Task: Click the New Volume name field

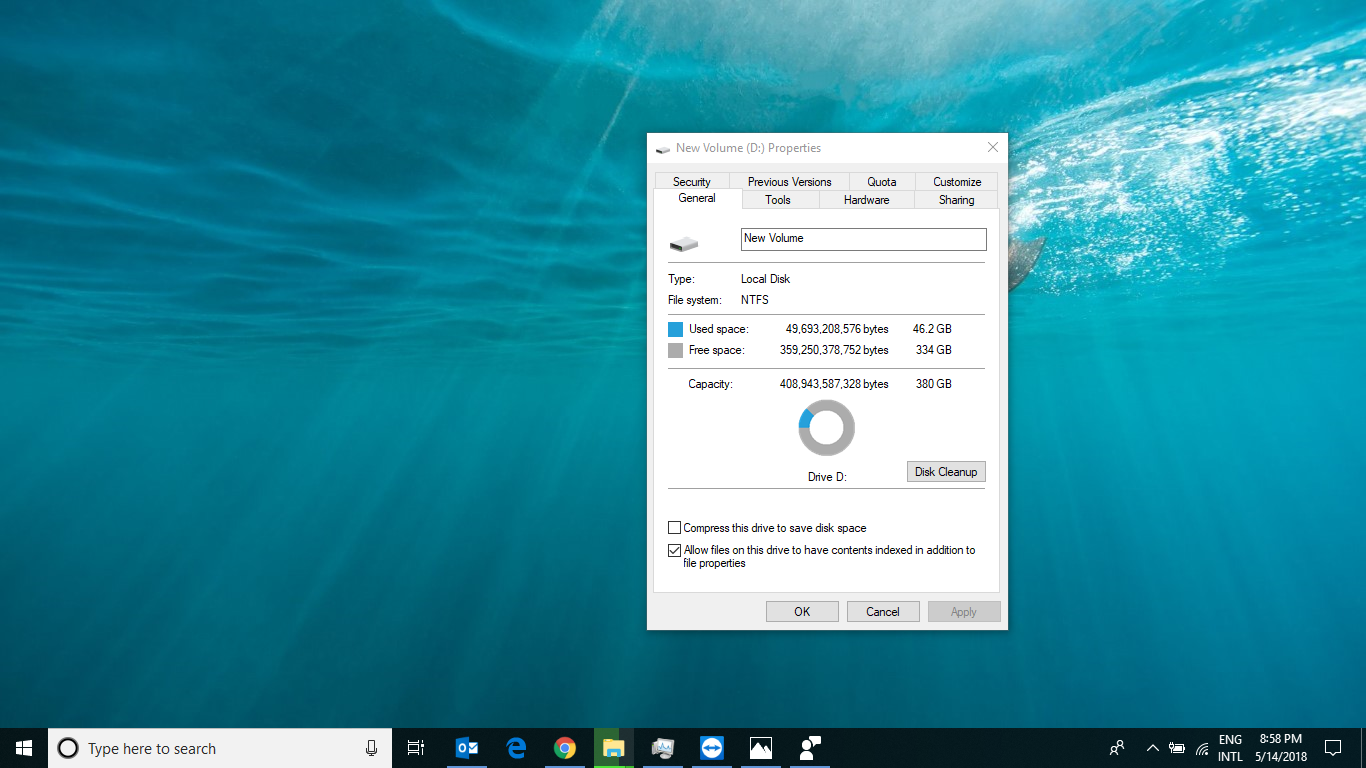Action: point(863,239)
